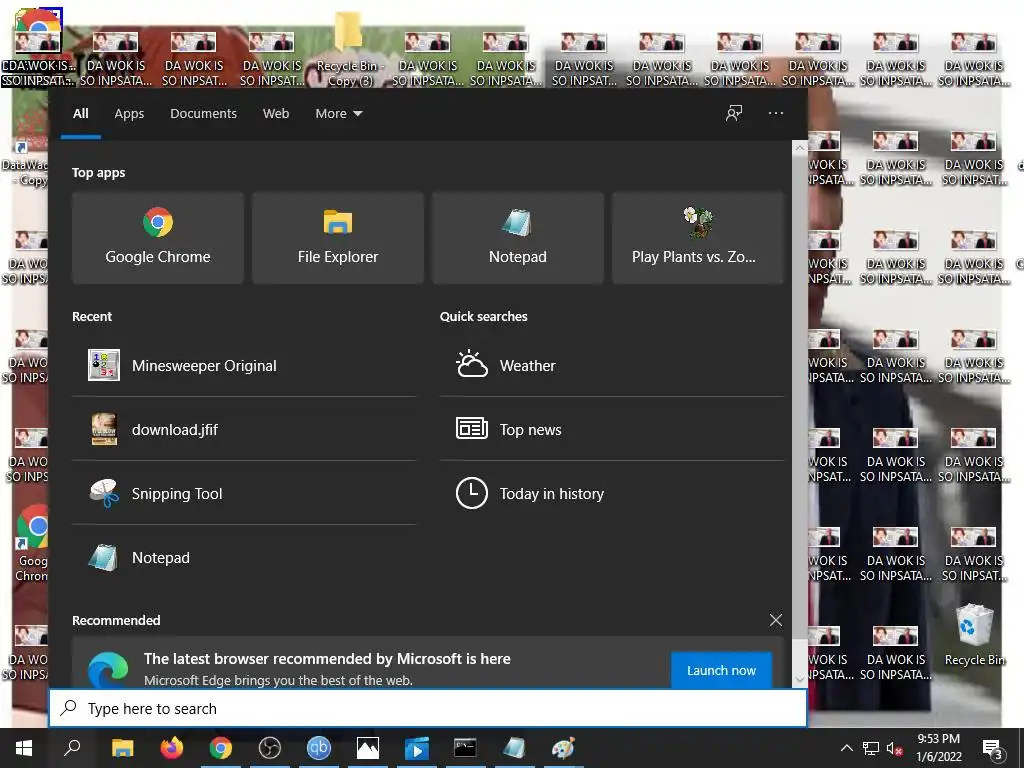This screenshot has height=768, width=1024.
Task: Show hidden system tray icons
Action: click(846, 748)
